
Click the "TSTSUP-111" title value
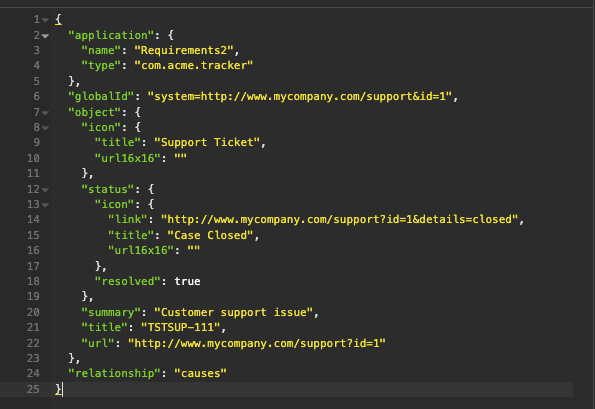181,327
